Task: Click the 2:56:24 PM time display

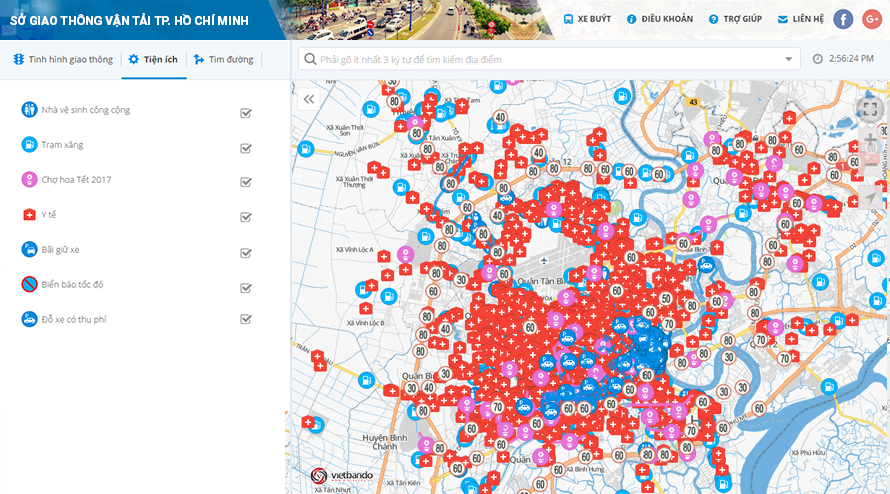Action: (851, 58)
